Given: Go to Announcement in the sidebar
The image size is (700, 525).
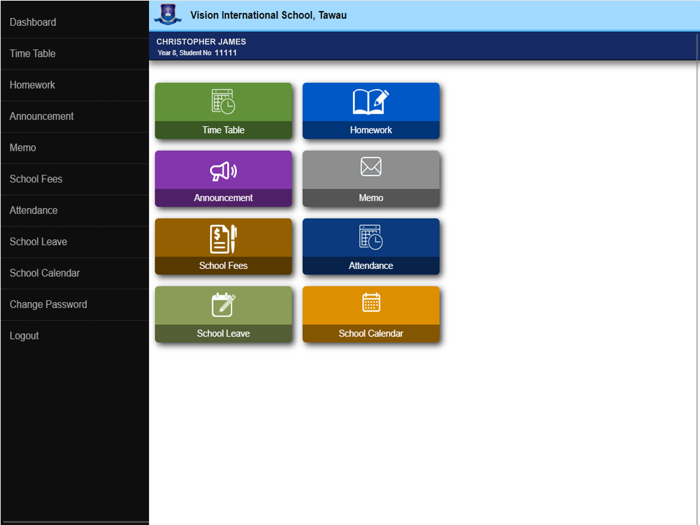Looking at the screenshot, I should (x=75, y=116).
